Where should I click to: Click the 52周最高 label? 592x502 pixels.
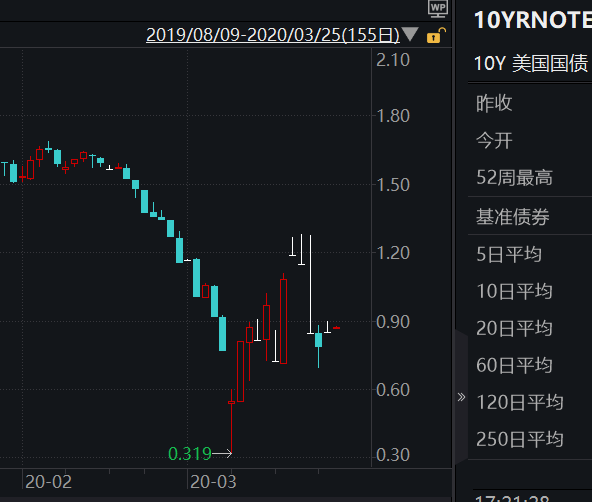tap(514, 177)
